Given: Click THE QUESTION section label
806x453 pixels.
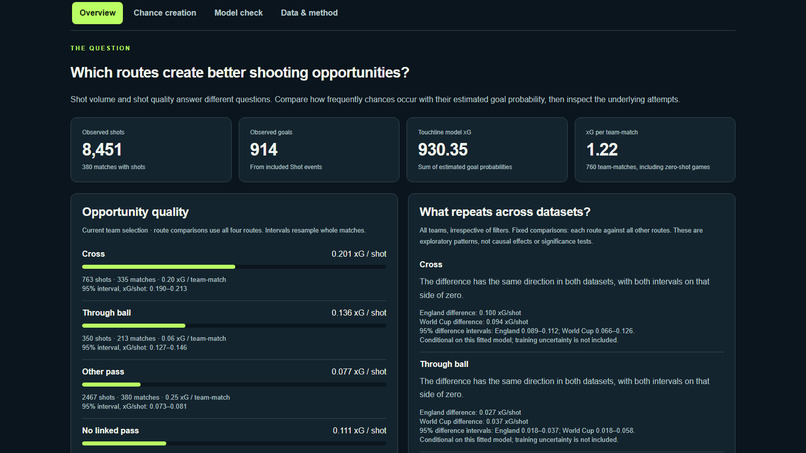Looking at the screenshot, I should tap(100, 48).
